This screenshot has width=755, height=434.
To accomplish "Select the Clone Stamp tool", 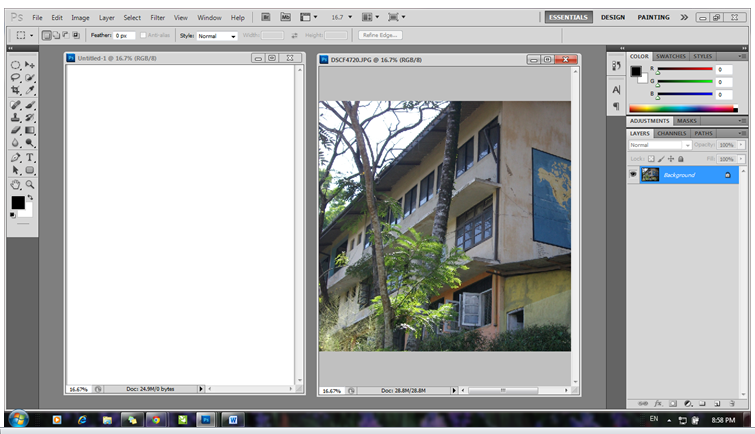I will coord(15,118).
